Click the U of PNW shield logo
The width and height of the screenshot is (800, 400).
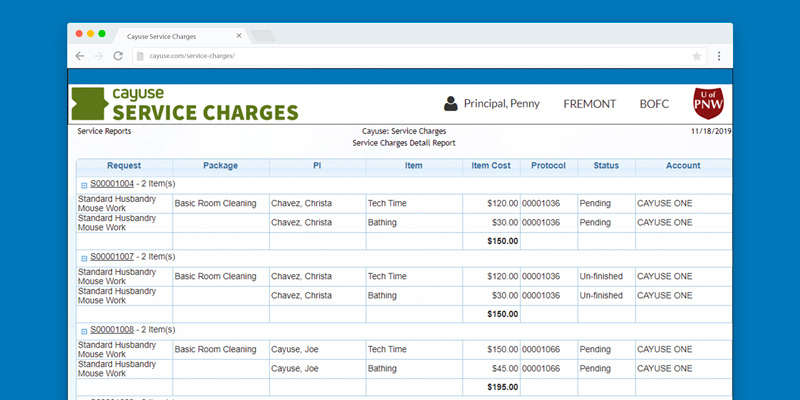[x=708, y=104]
